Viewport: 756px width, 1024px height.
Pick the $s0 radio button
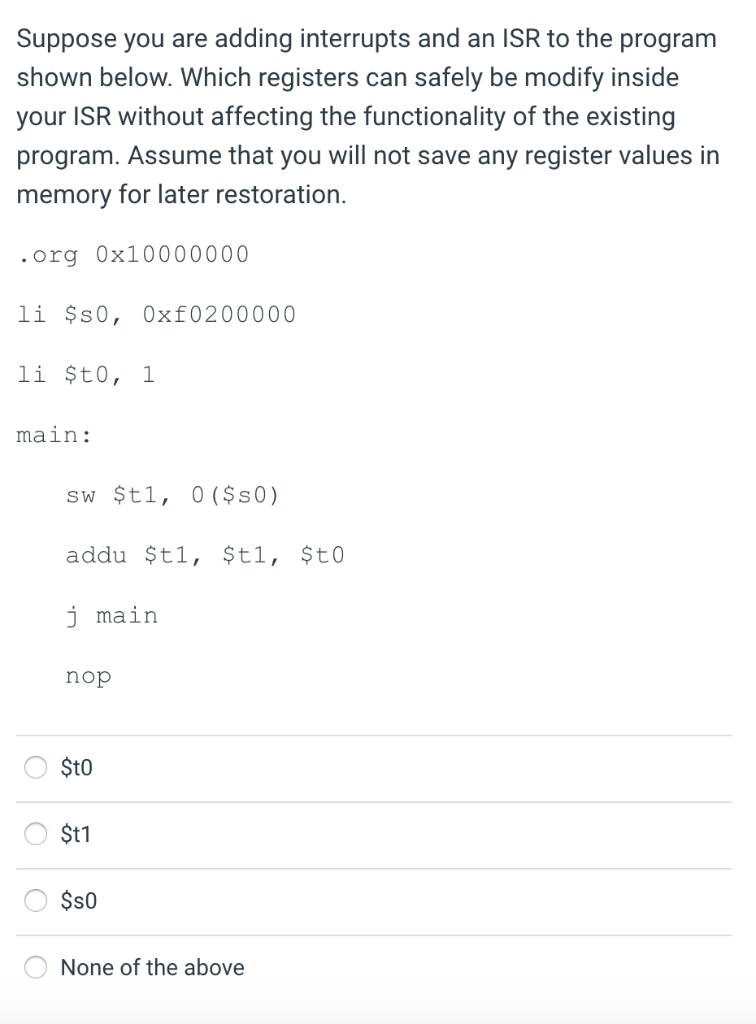36,901
